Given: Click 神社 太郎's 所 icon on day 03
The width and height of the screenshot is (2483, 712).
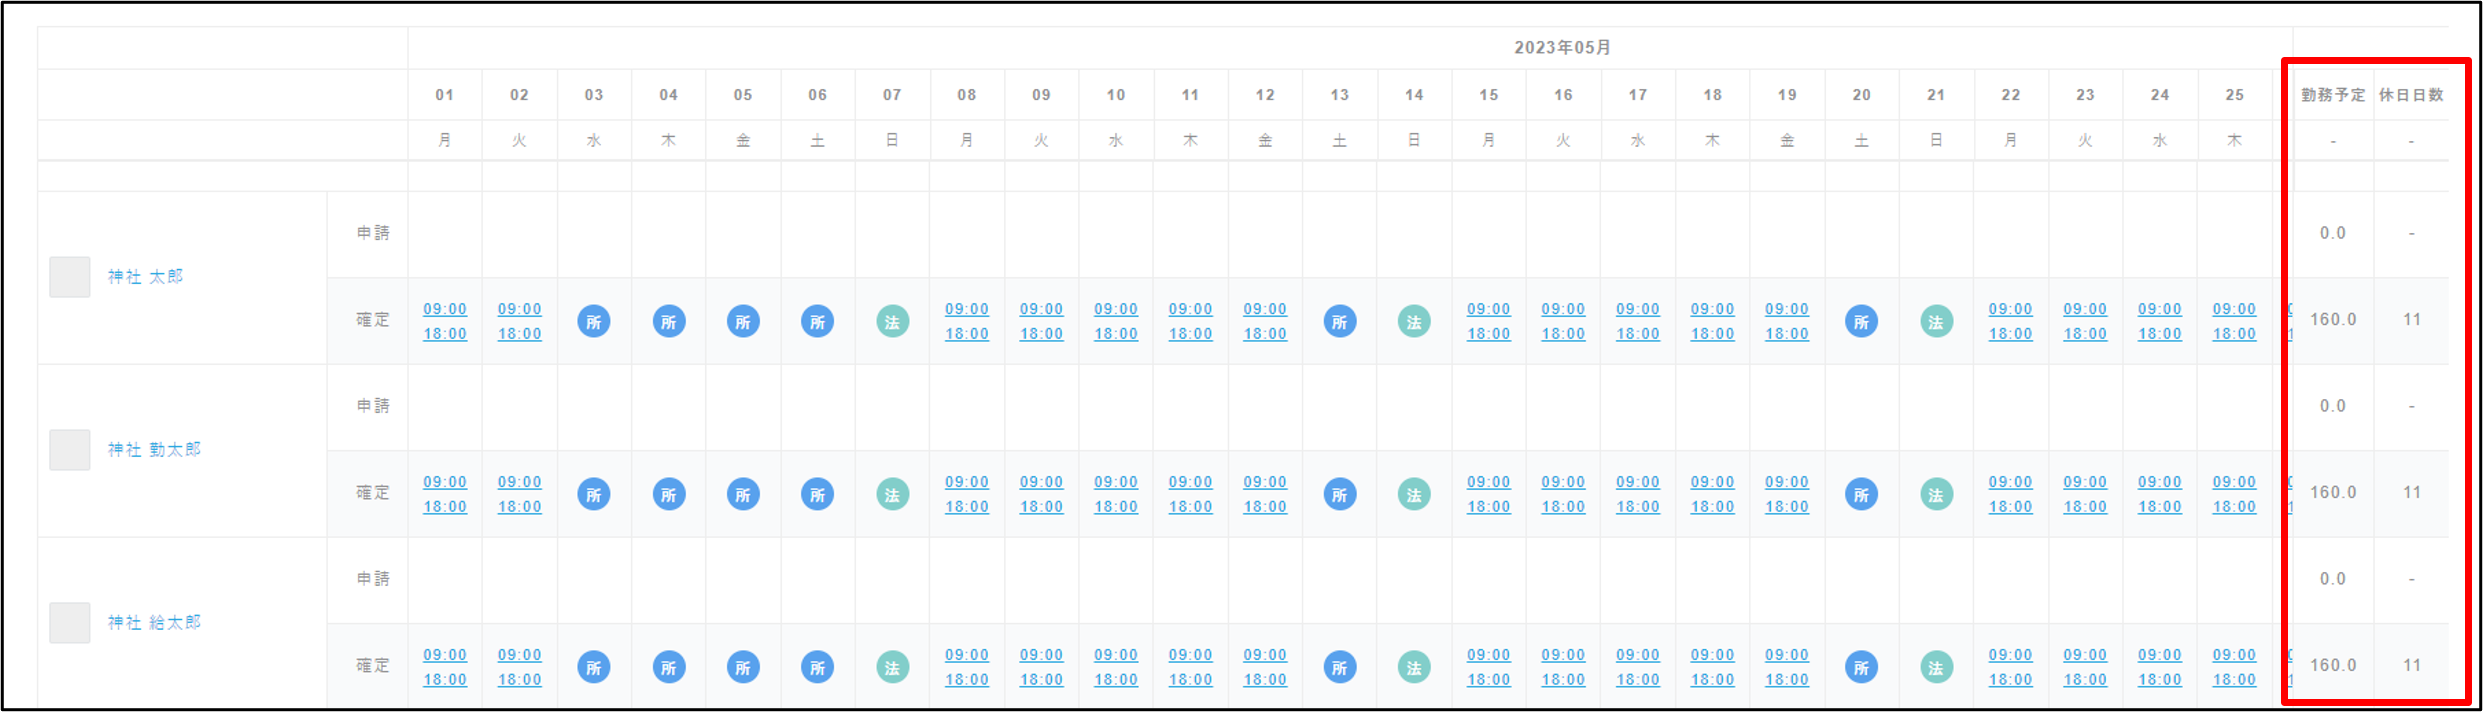Looking at the screenshot, I should [x=594, y=322].
